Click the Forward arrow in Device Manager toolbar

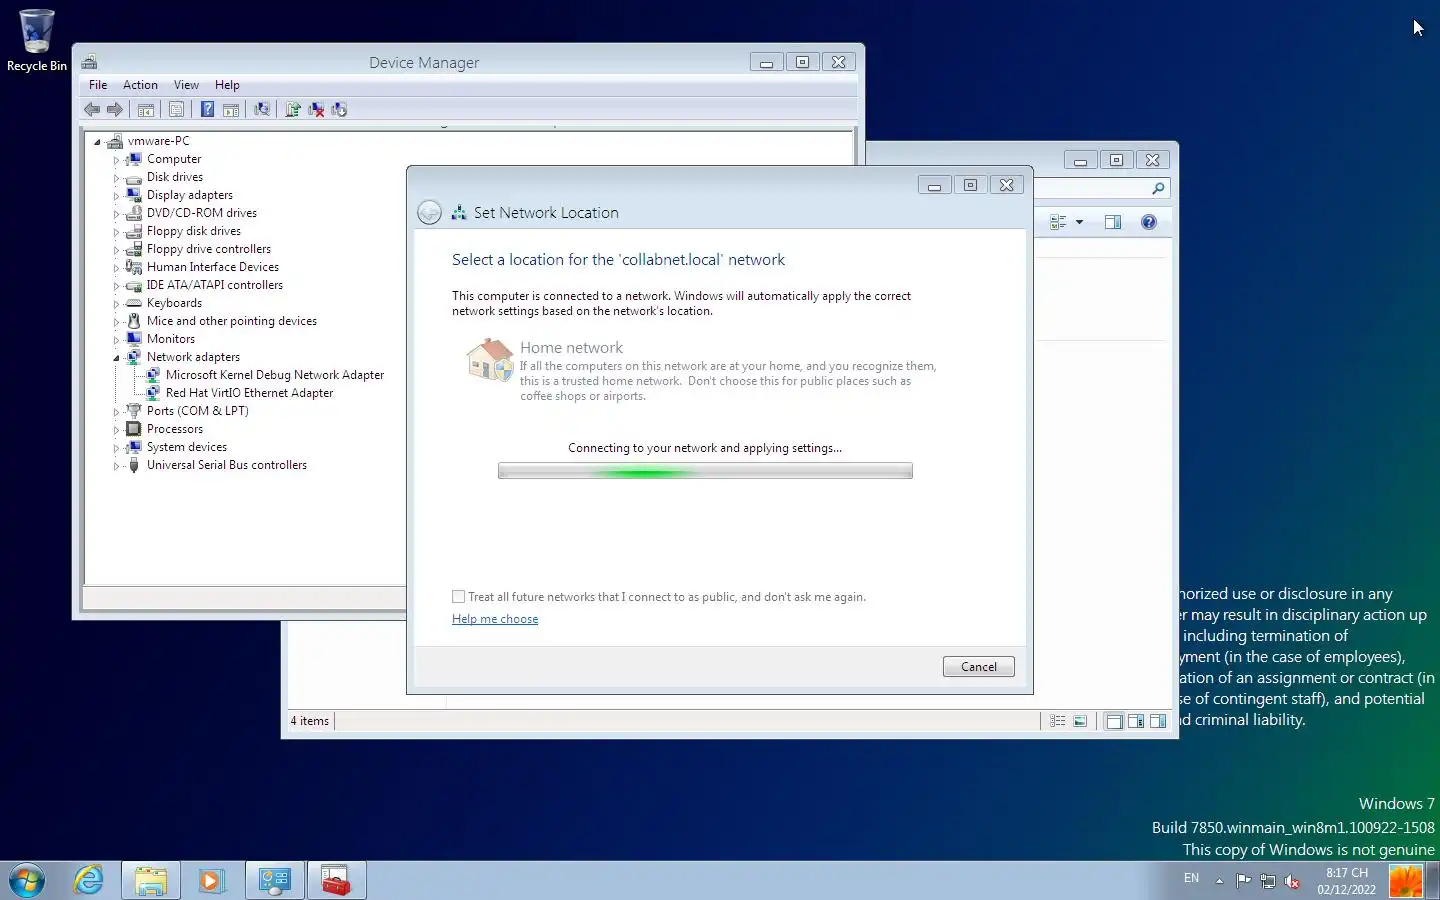click(115, 110)
